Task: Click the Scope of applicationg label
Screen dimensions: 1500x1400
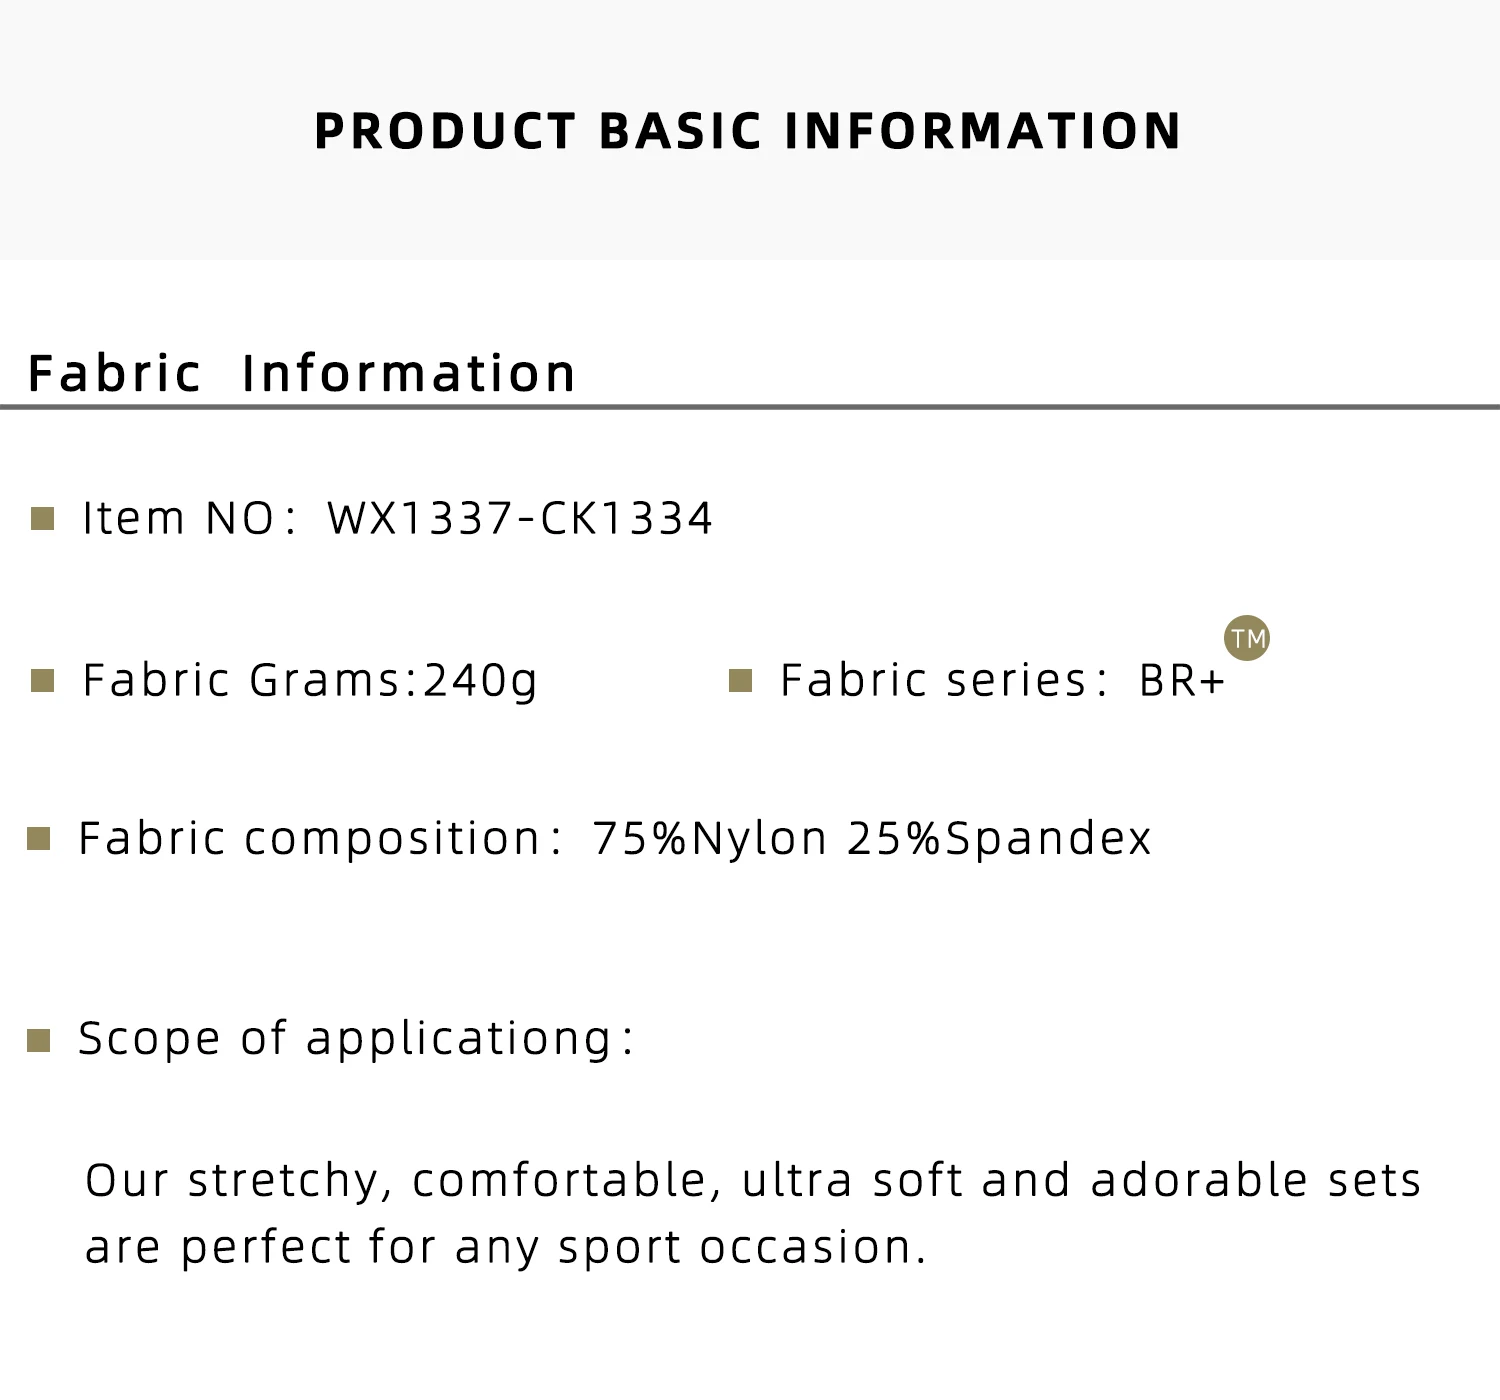Action: coord(355,1039)
